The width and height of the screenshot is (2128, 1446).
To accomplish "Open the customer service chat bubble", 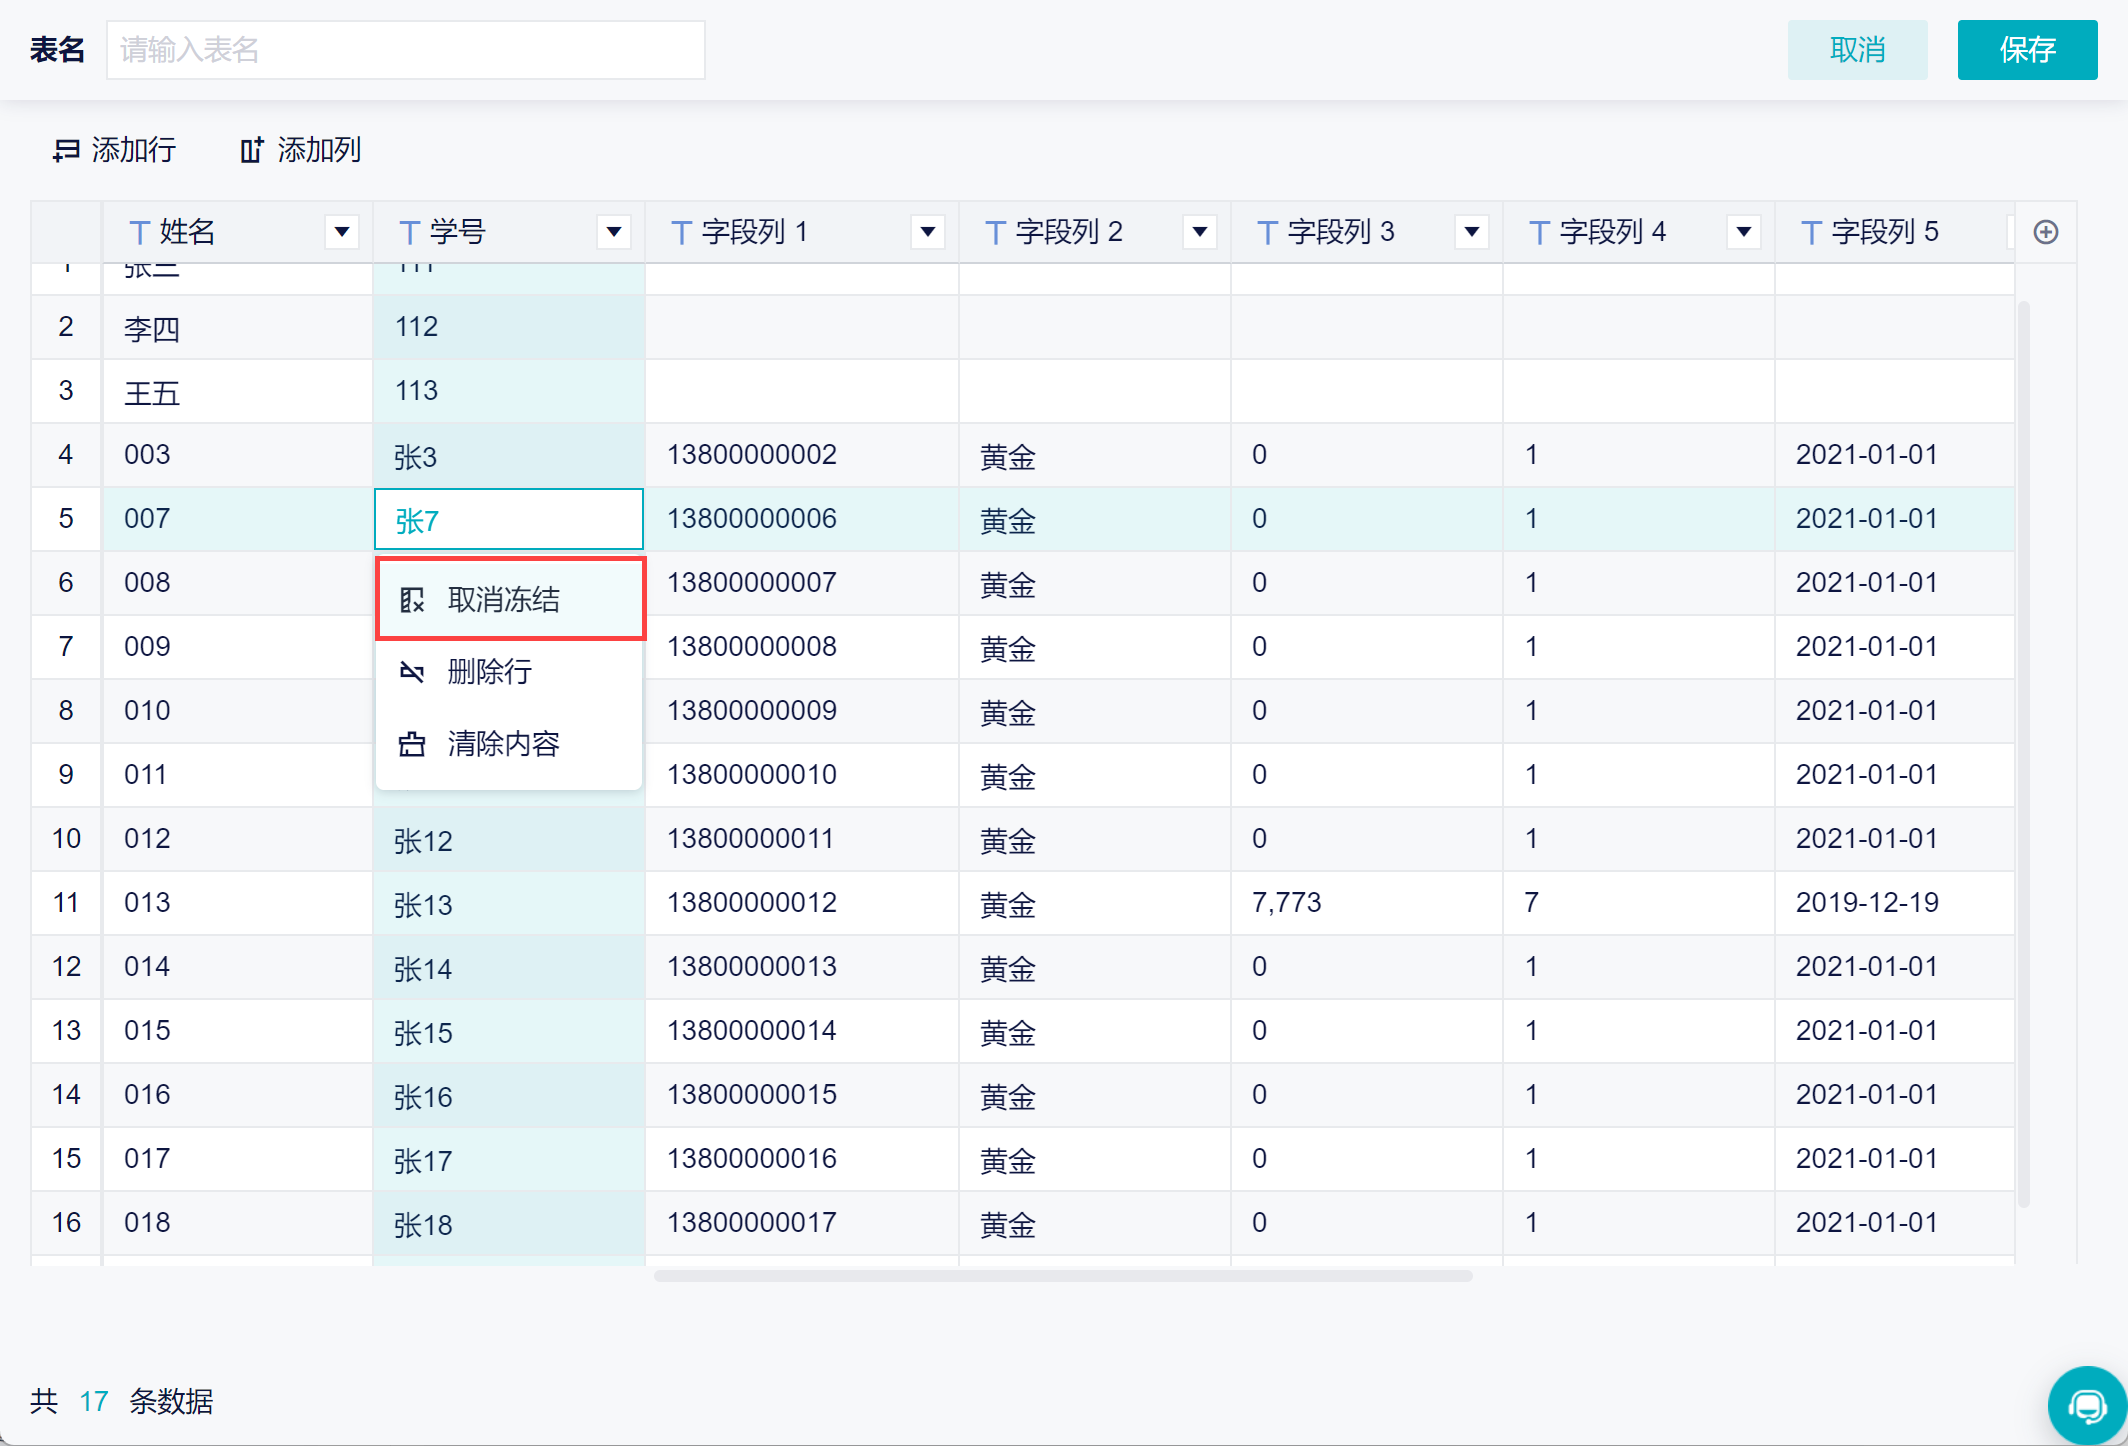I will 2086,1405.
